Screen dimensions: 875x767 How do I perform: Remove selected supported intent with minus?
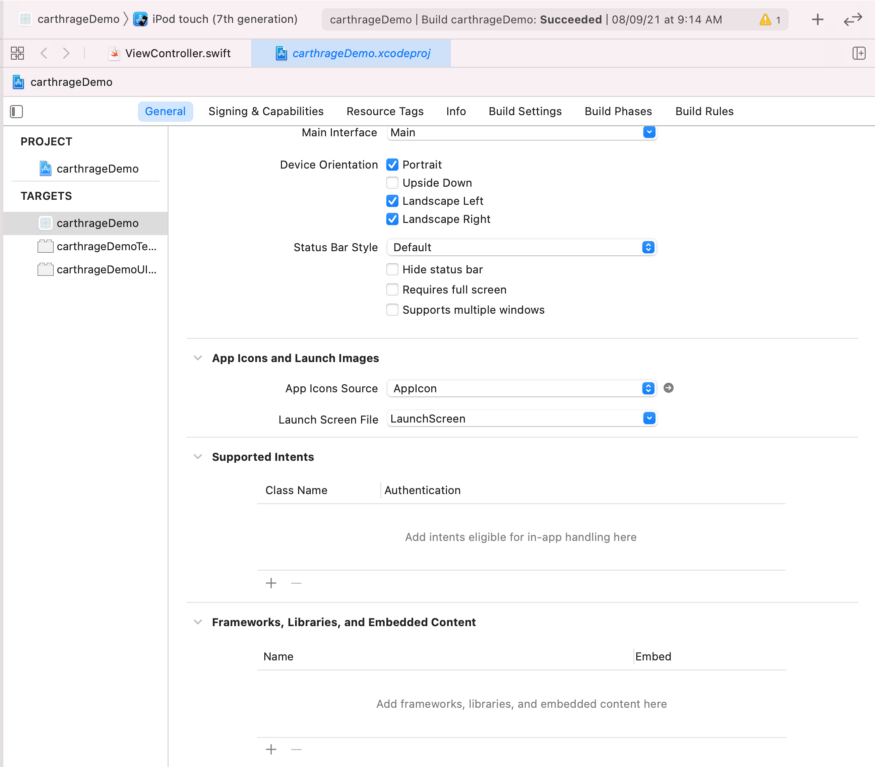point(296,583)
